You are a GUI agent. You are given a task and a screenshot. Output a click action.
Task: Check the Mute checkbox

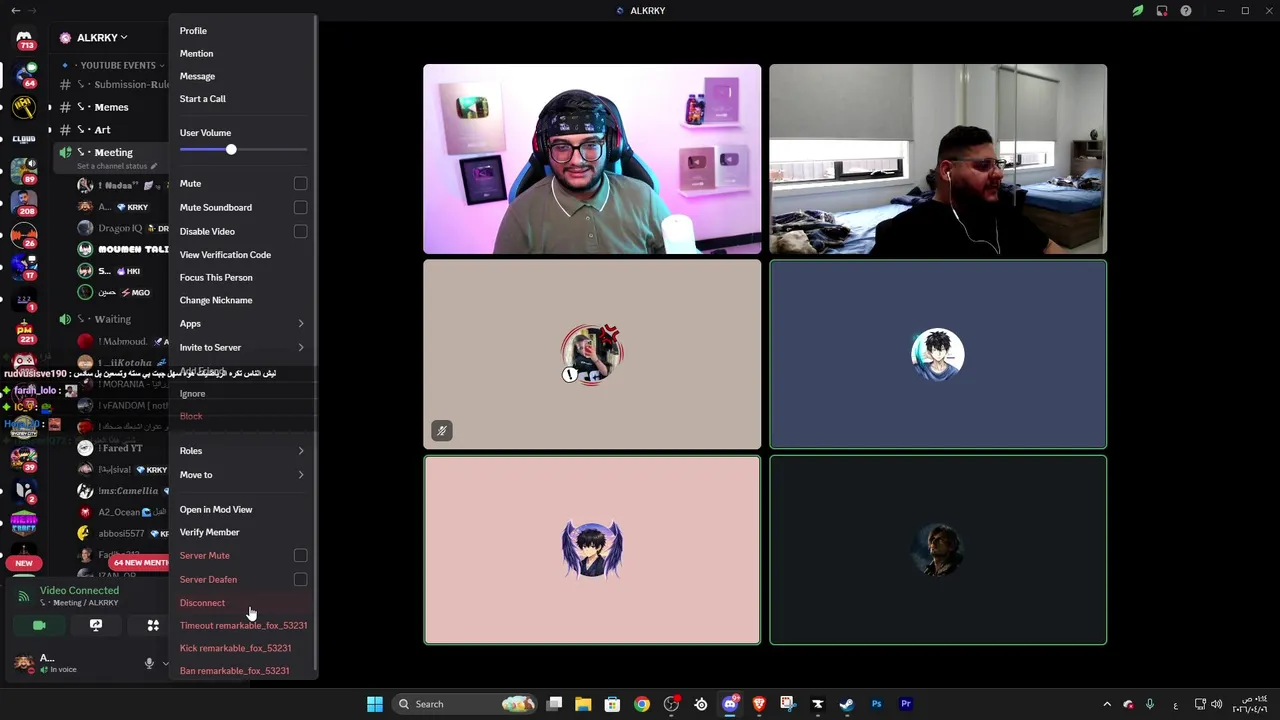pos(300,184)
